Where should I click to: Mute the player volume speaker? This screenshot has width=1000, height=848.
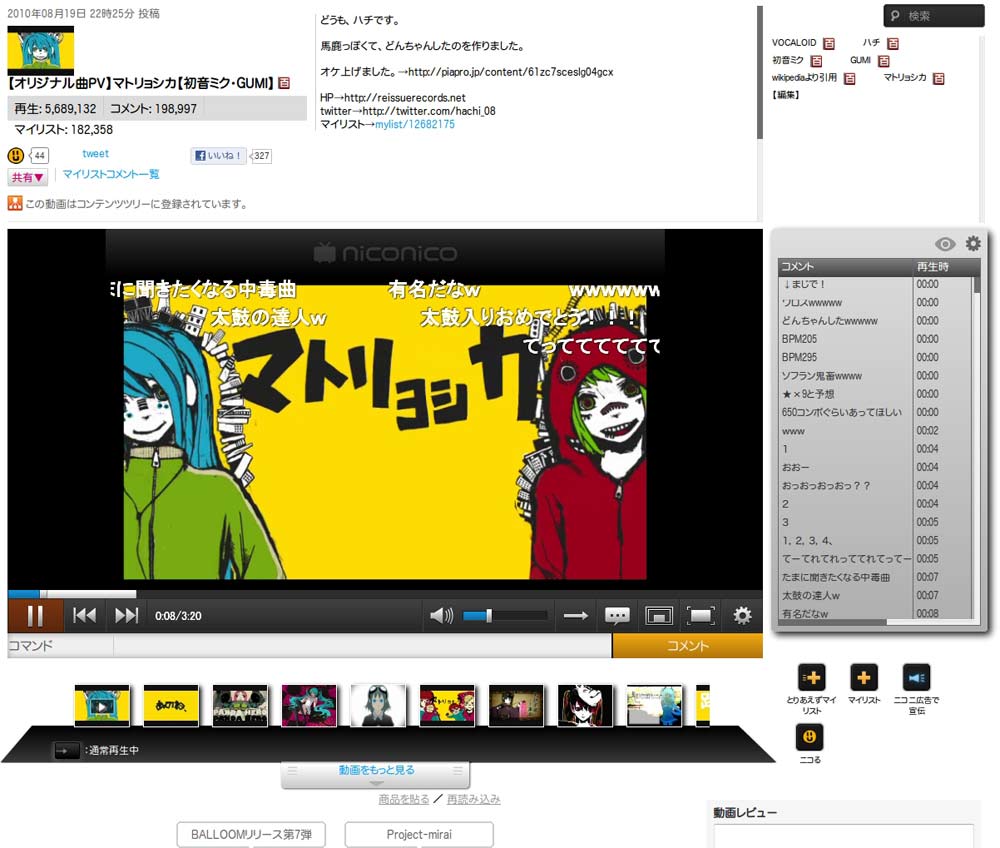(440, 616)
